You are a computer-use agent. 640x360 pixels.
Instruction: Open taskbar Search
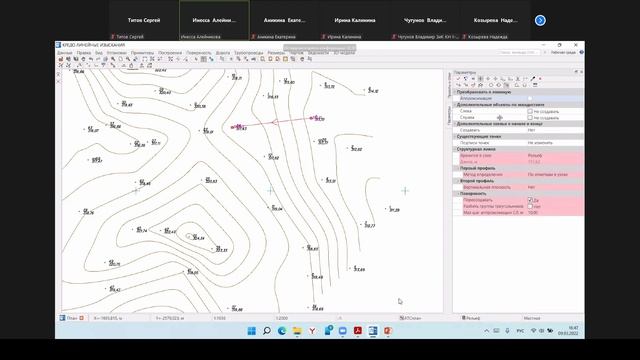pos(267,331)
